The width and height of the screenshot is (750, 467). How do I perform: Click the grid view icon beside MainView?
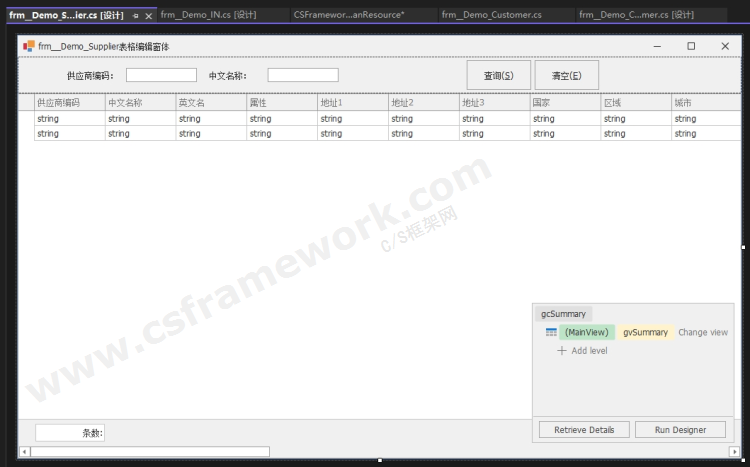551,332
